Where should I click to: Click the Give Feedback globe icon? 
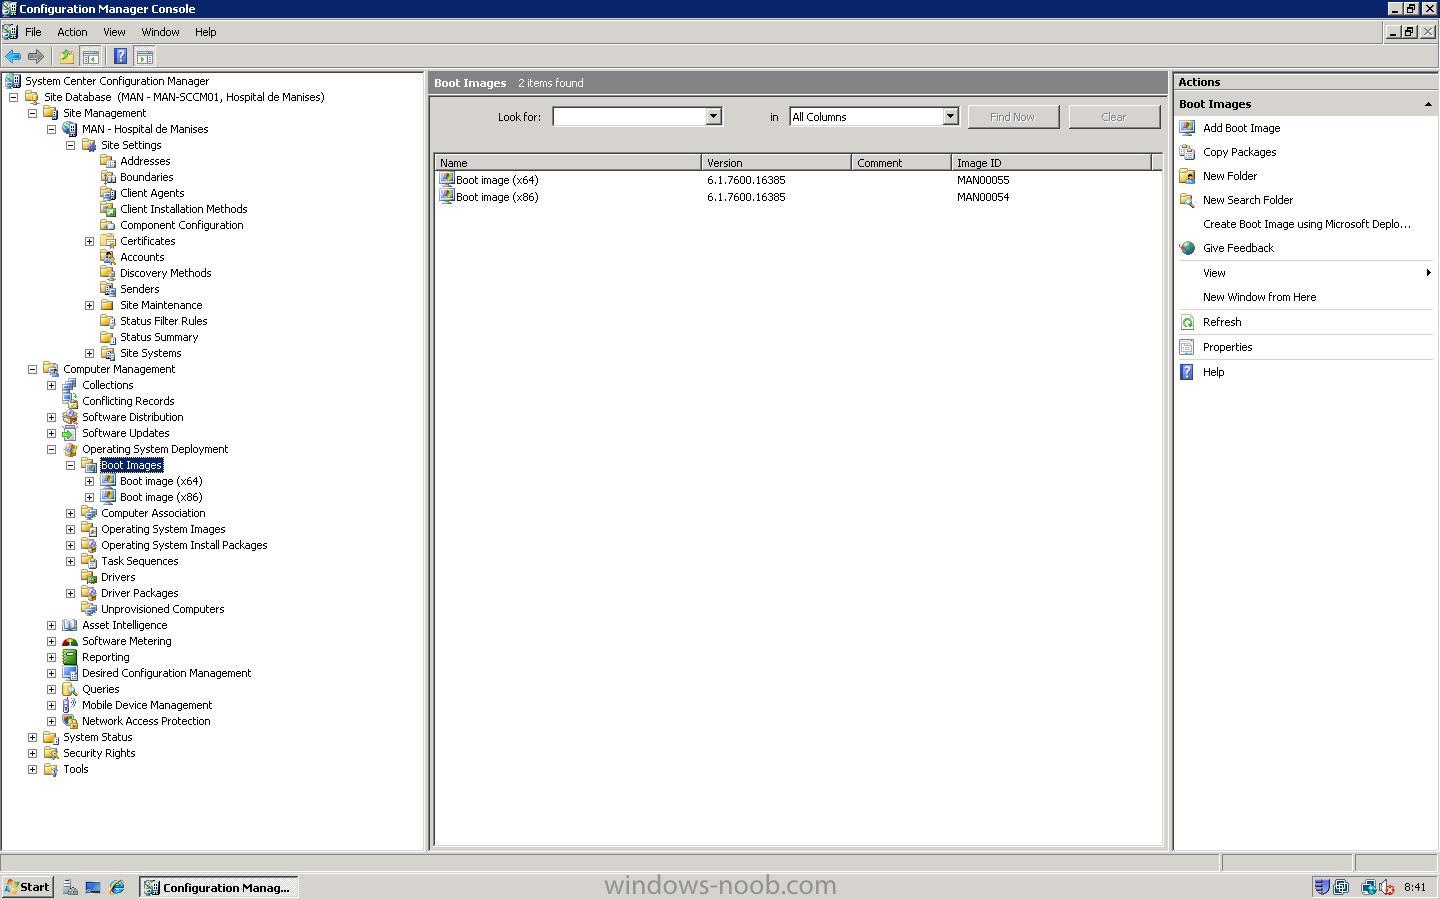pyautogui.click(x=1187, y=248)
